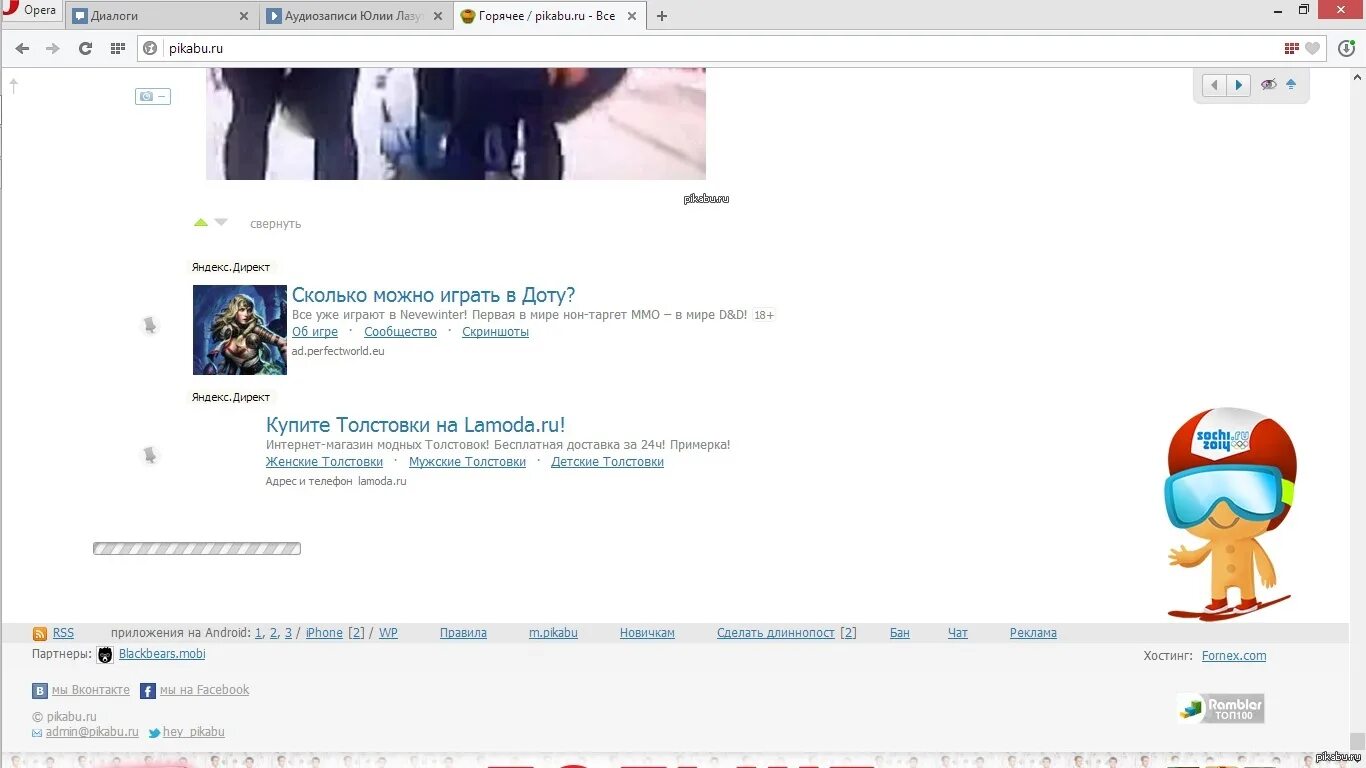1366x768 pixels.
Task: Click Адрес и телефон lamoda.ru
Action: click(336, 481)
